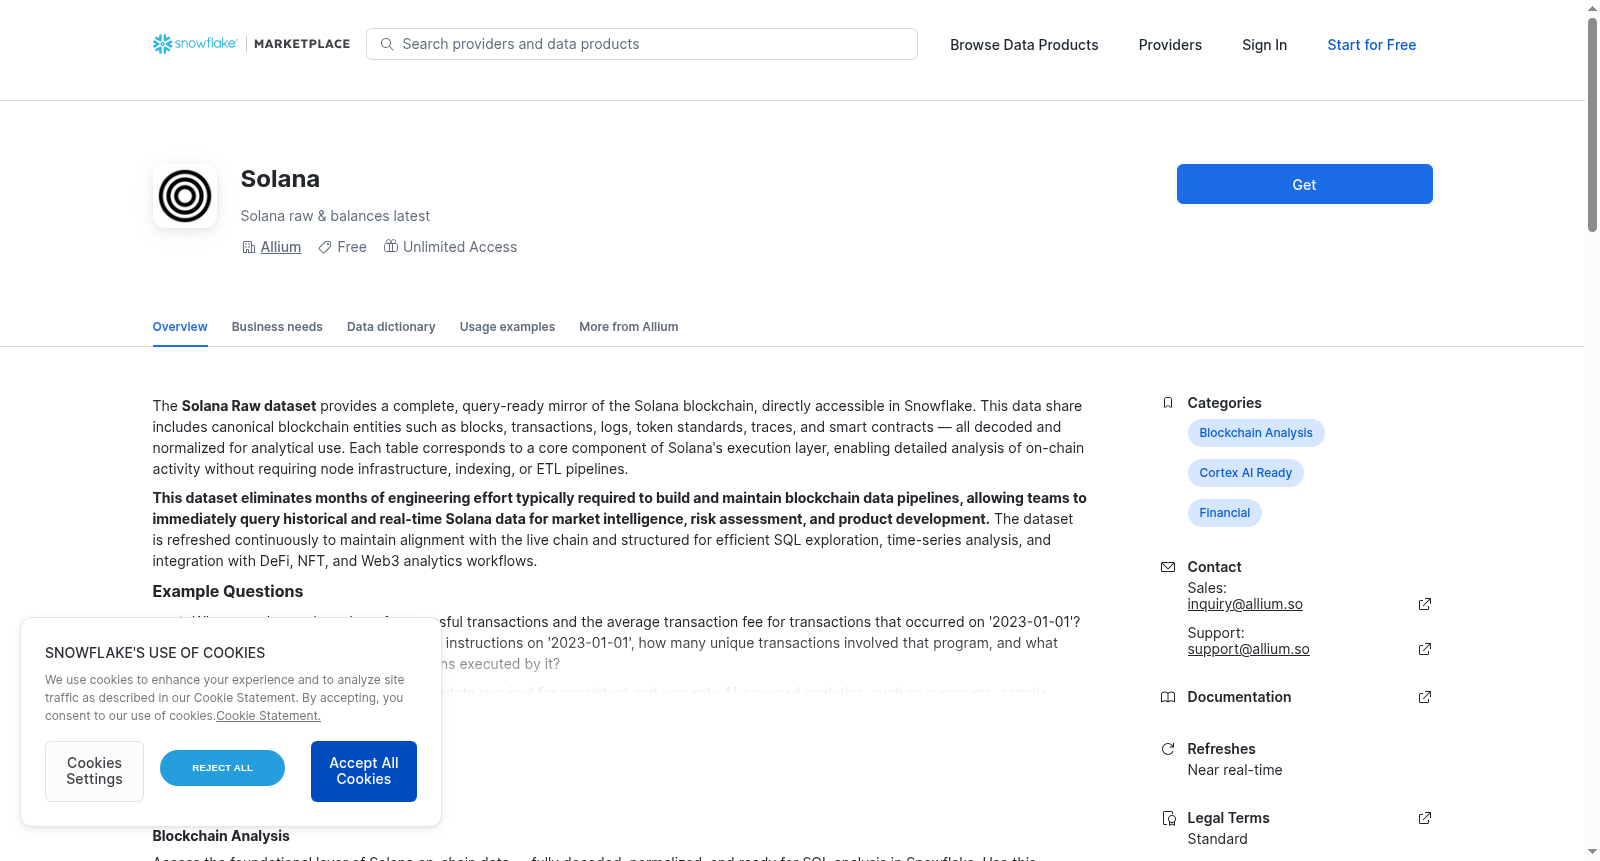Open the More from Allium tab

629,327
